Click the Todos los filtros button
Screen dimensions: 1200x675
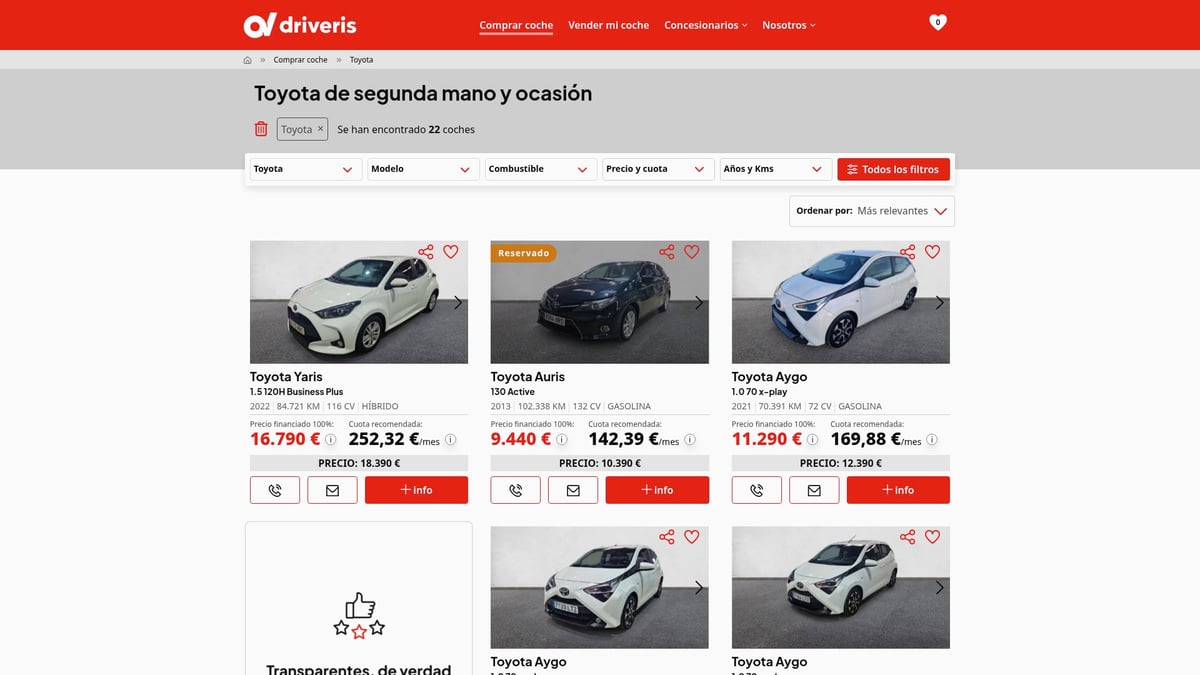tap(893, 169)
